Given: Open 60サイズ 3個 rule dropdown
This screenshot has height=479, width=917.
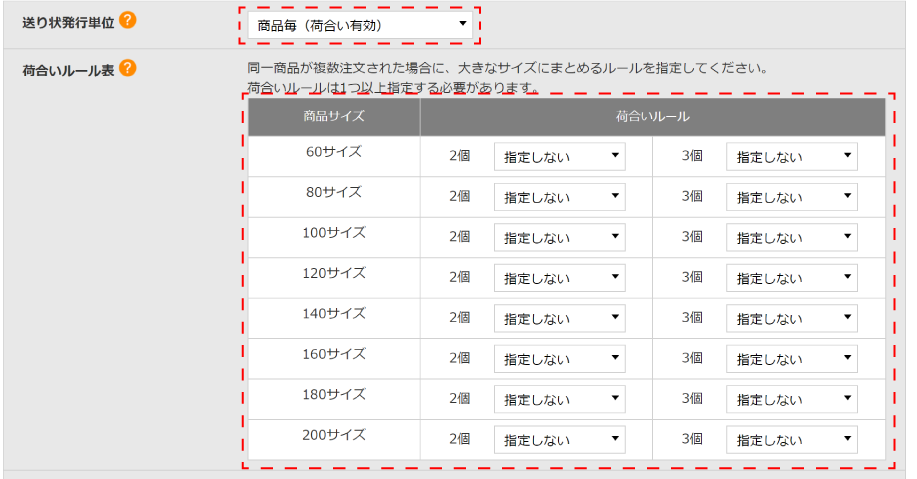Looking at the screenshot, I should tap(792, 157).
